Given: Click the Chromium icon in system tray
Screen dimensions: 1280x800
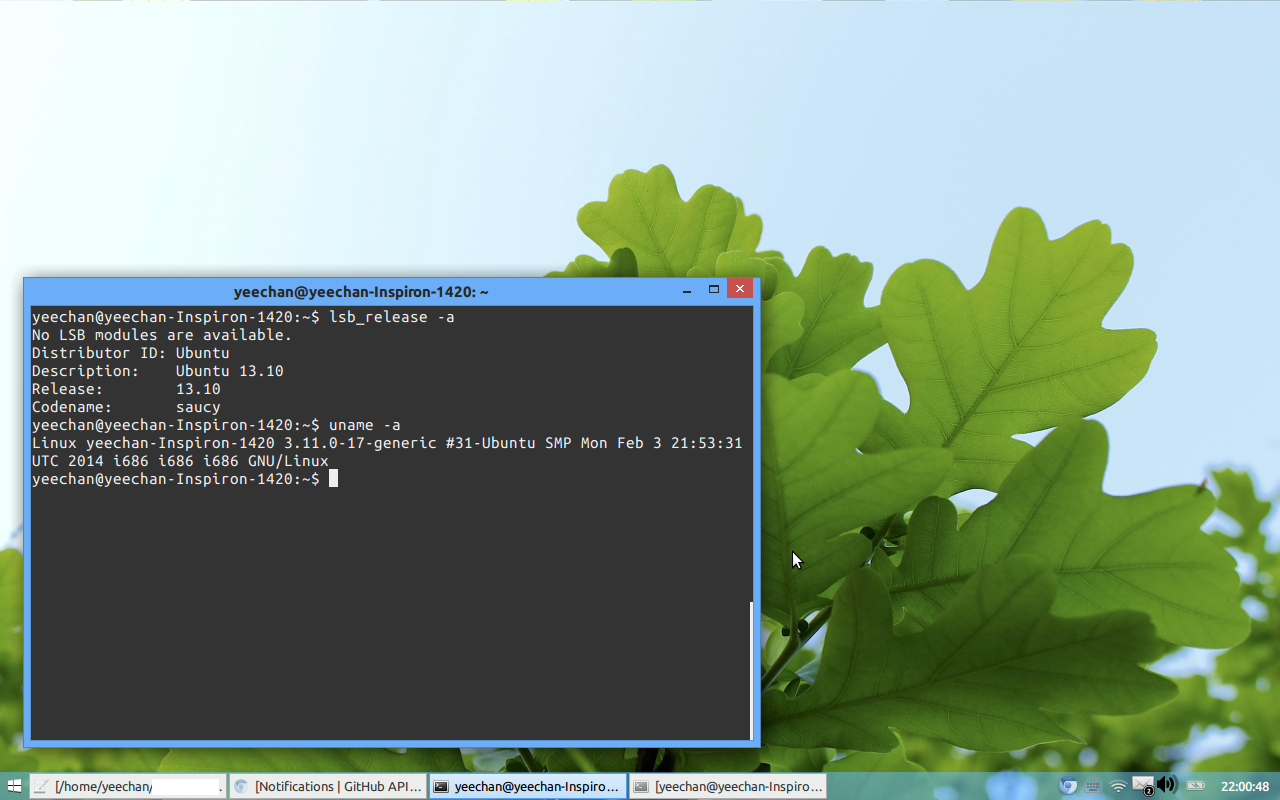Looking at the screenshot, I should (x=1068, y=786).
